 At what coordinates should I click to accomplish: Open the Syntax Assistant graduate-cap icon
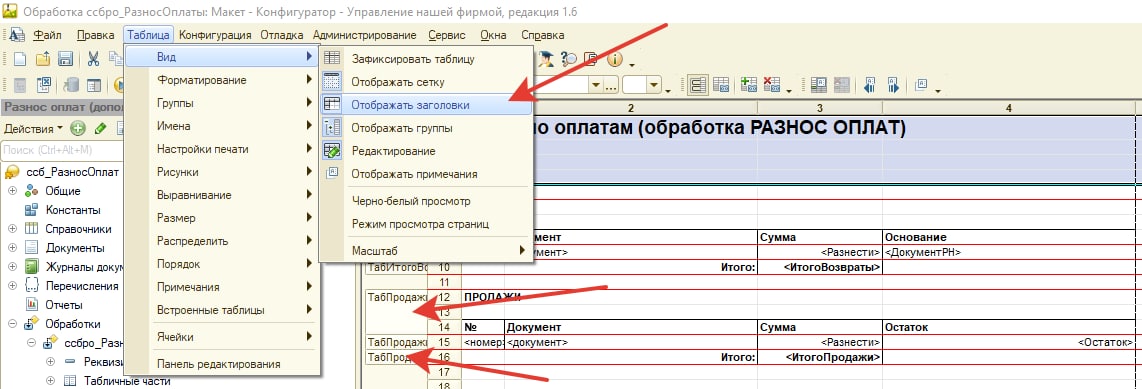(x=546, y=59)
